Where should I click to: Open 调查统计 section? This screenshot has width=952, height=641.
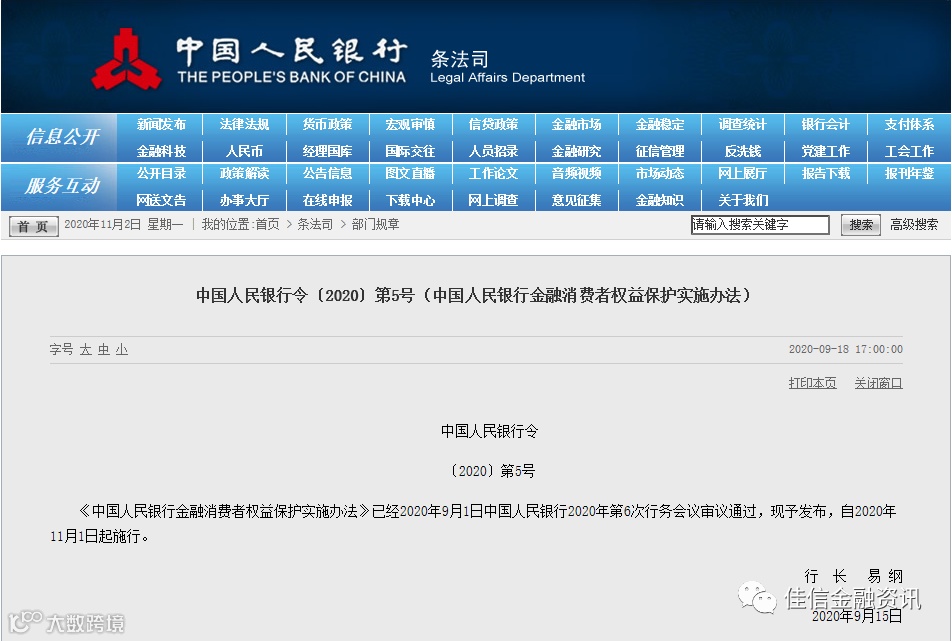pyautogui.click(x=743, y=124)
